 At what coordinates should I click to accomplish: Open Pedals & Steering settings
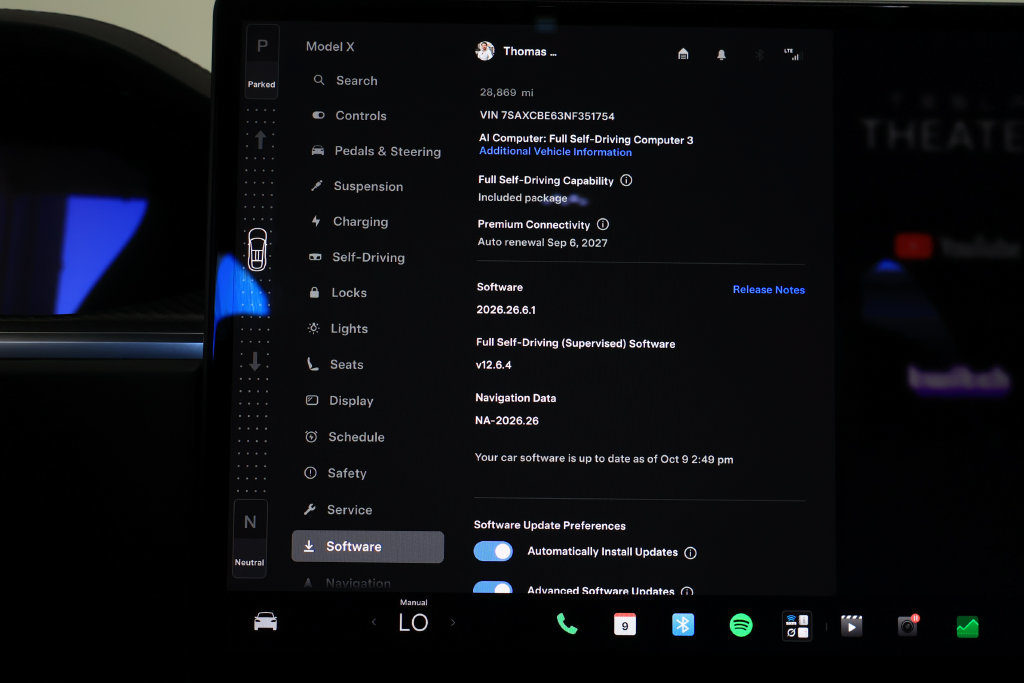[x=377, y=151]
